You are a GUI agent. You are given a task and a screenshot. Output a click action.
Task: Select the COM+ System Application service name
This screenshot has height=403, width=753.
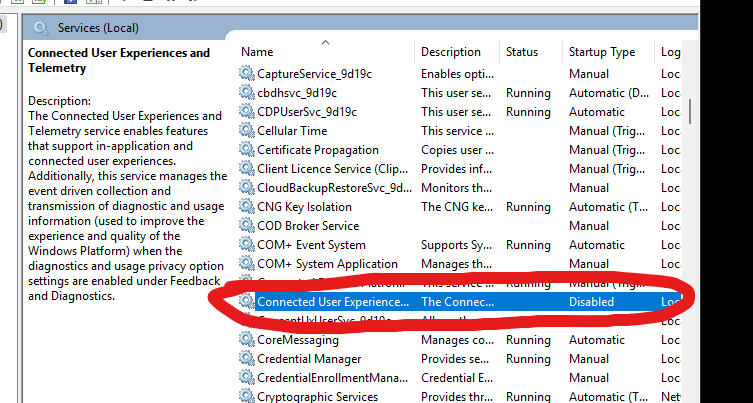(x=328, y=264)
